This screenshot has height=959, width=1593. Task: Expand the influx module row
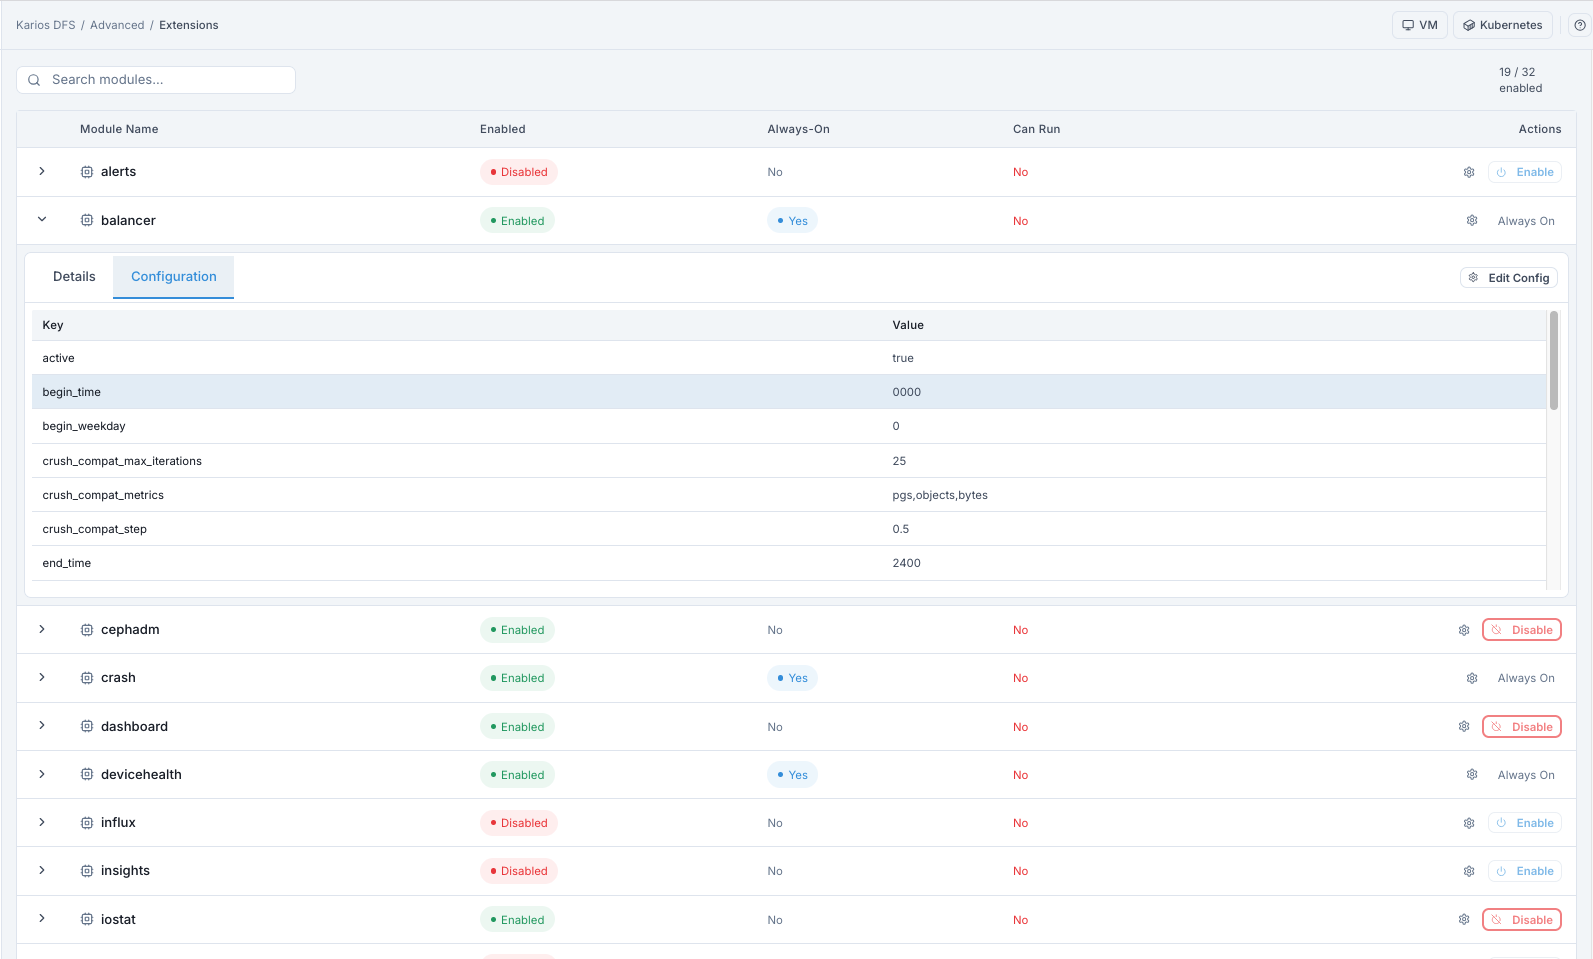[42, 822]
